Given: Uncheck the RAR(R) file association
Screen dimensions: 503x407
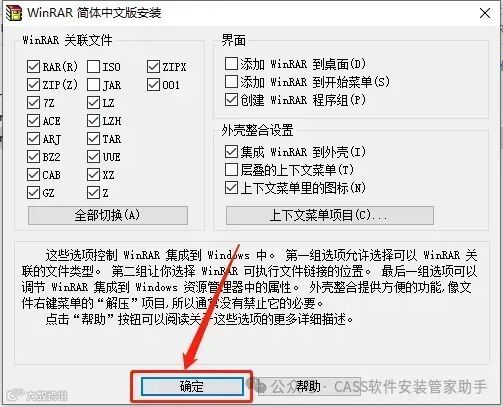Looking at the screenshot, I should tap(33, 67).
